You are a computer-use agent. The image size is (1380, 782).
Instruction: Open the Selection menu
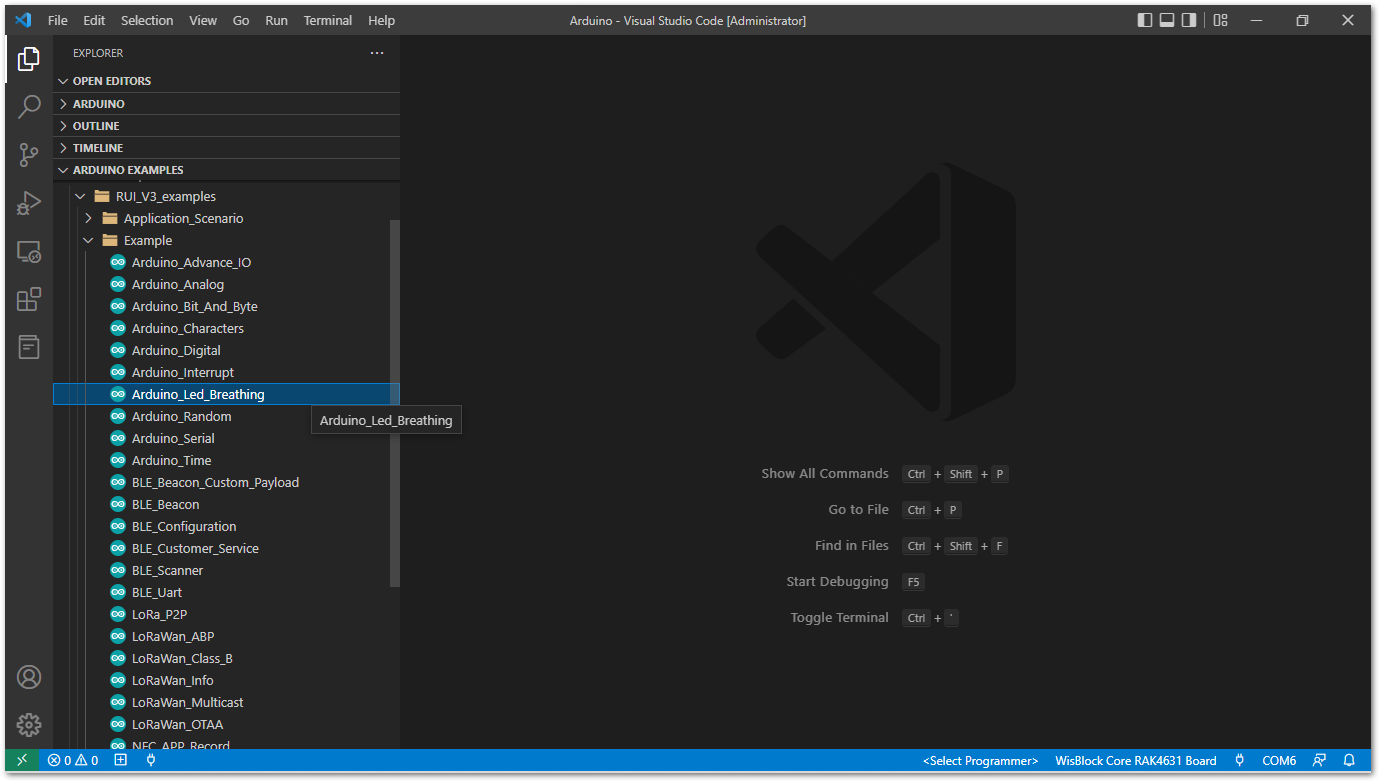click(x=147, y=20)
